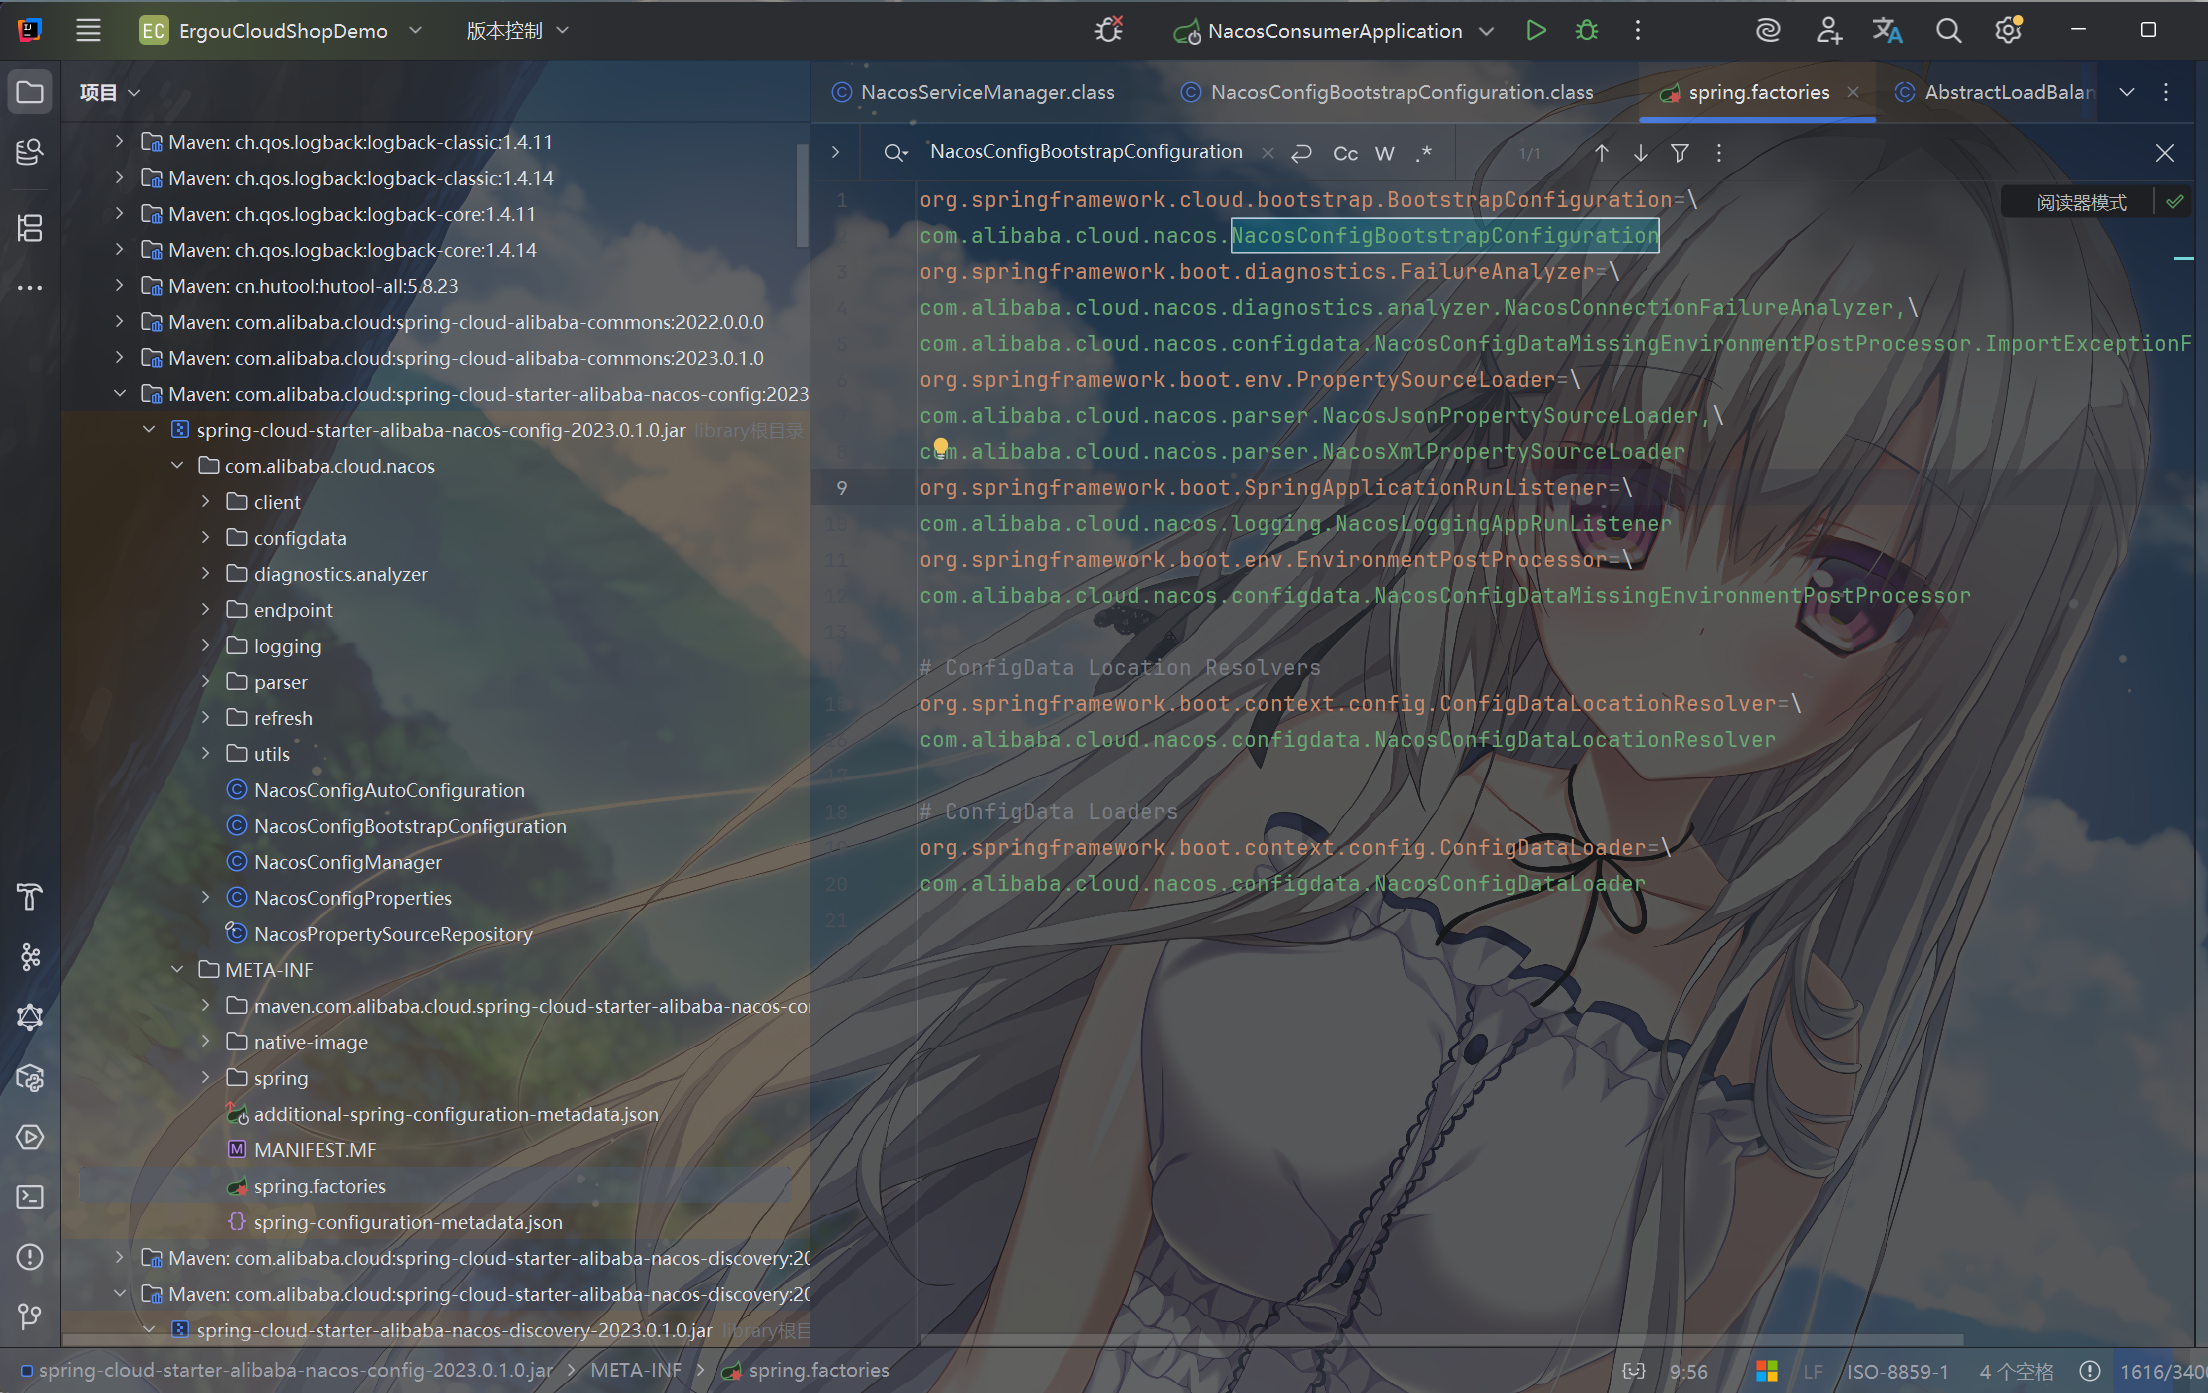
Task: Show more tool windows ellipsis
Action: (30, 288)
